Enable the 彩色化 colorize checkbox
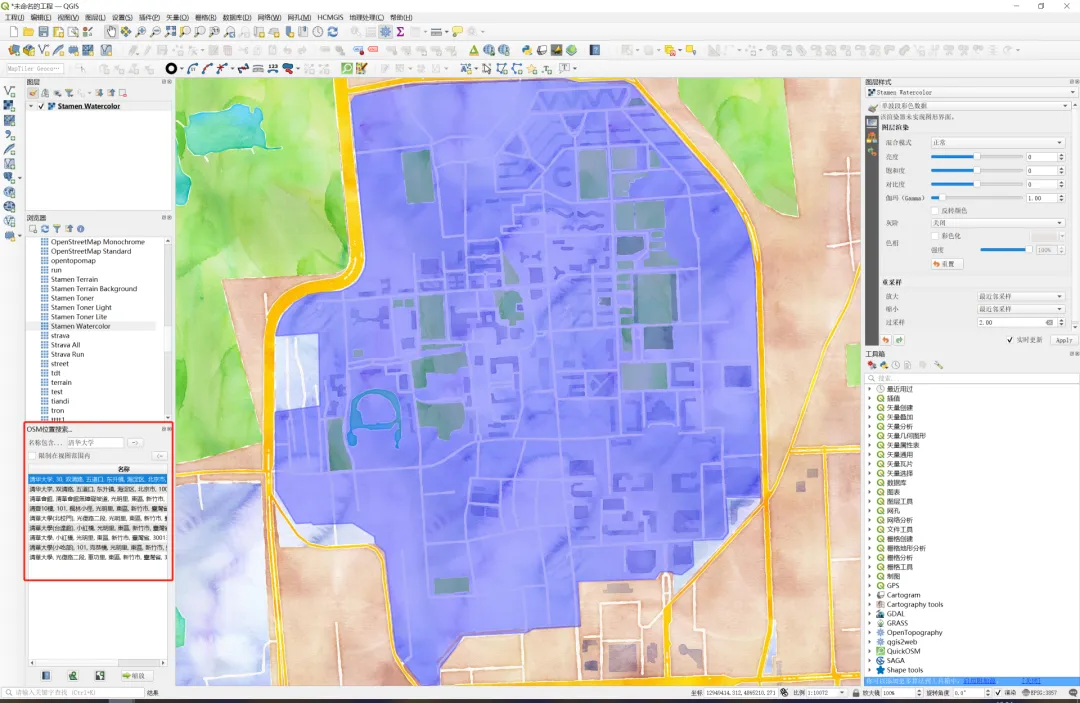Image resolution: width=1080 pixels, height=703 pixels. pyautogui.click(x=935, y=235)
